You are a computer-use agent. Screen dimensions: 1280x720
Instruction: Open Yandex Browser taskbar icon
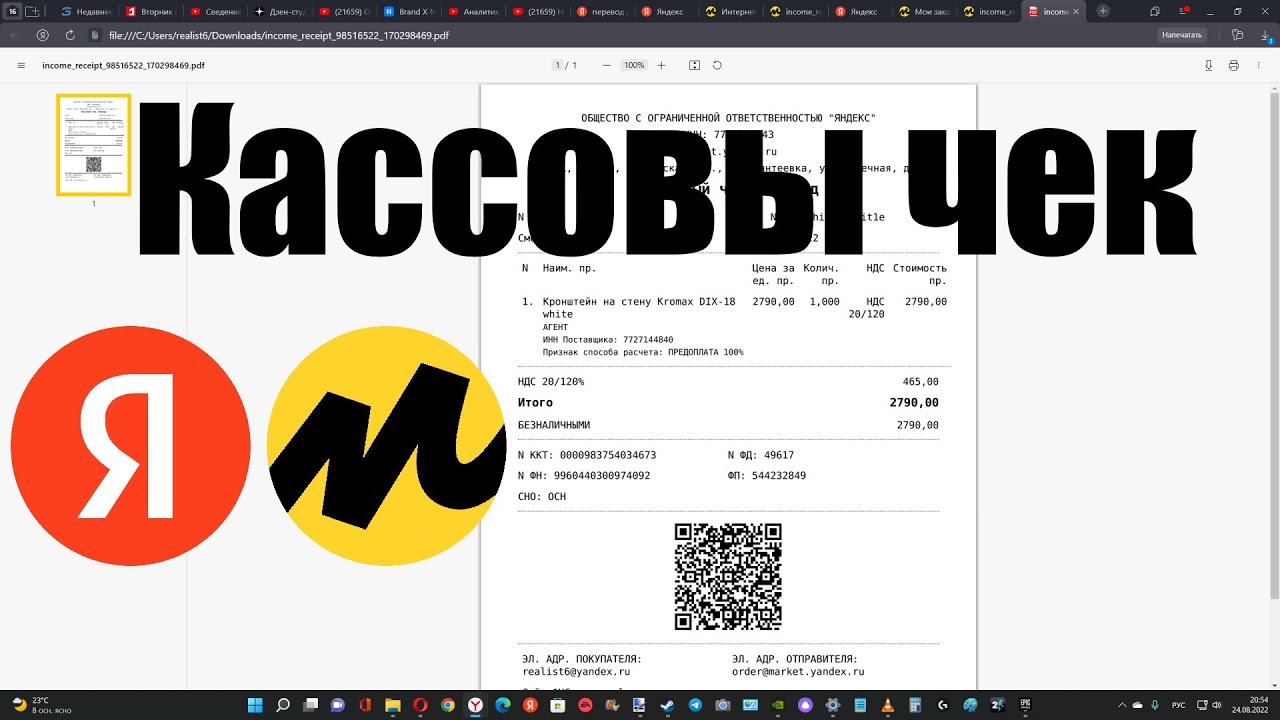tap(475, 705)
